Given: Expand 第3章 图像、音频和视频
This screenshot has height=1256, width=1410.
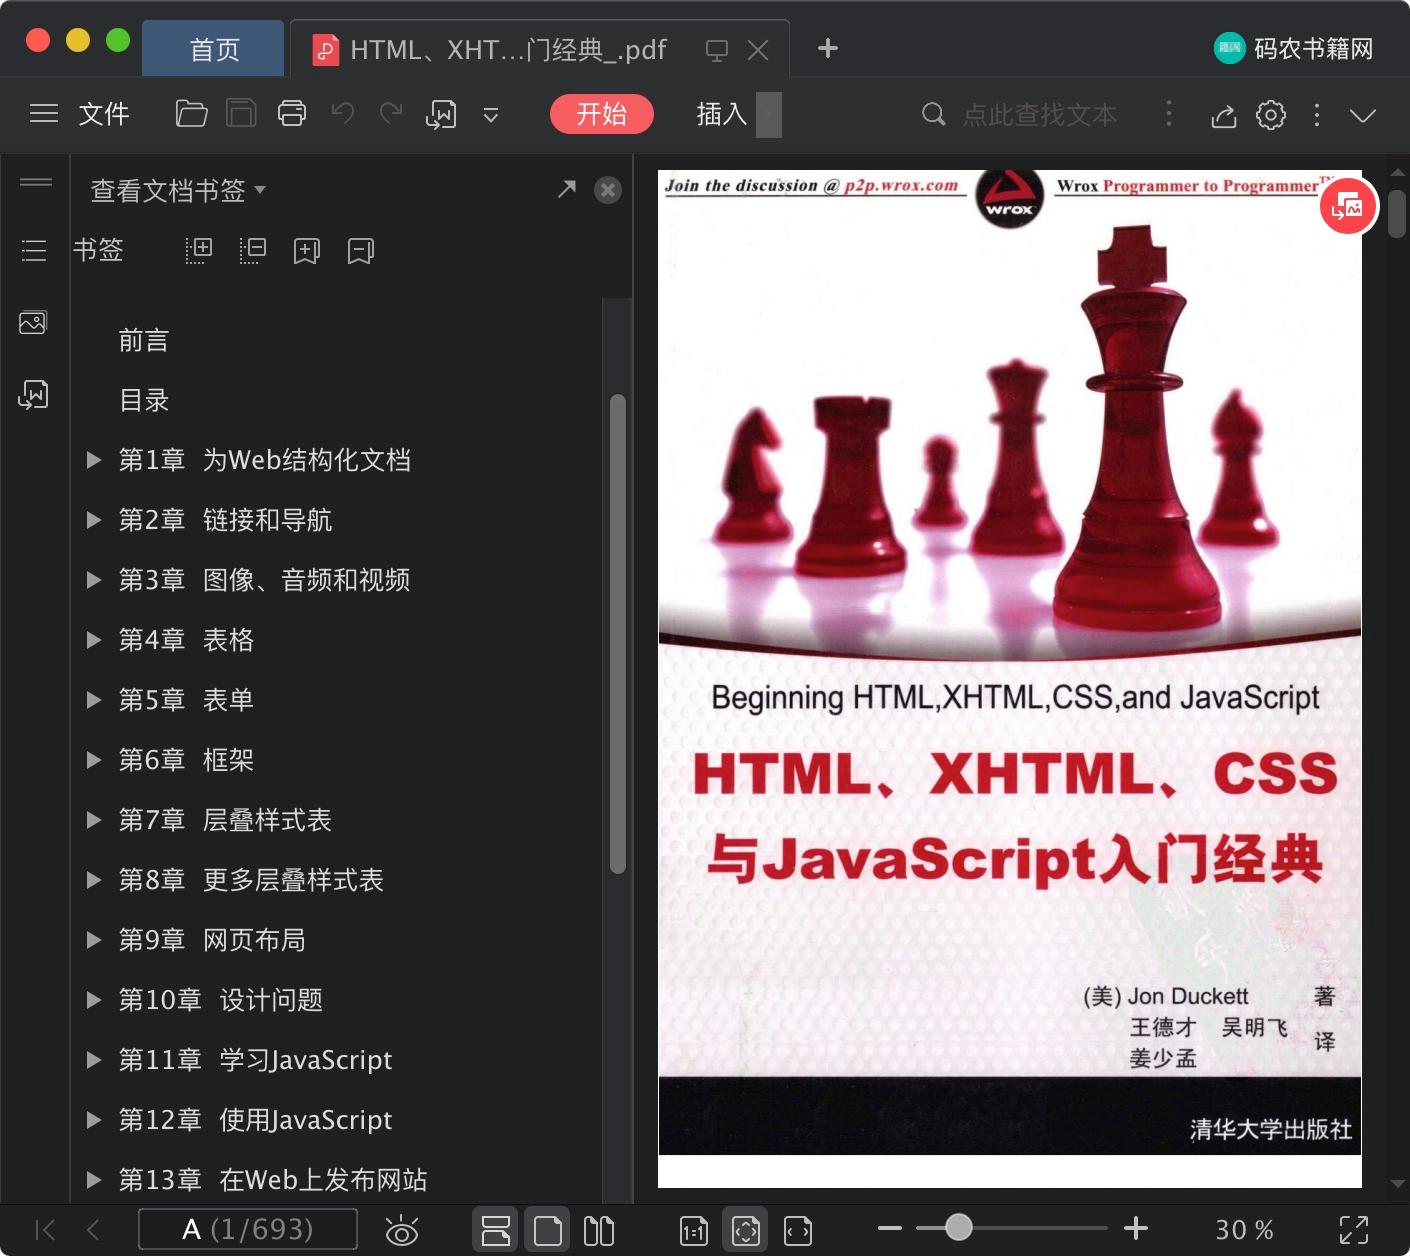Looking at the screenshot, I should [94, 580].
